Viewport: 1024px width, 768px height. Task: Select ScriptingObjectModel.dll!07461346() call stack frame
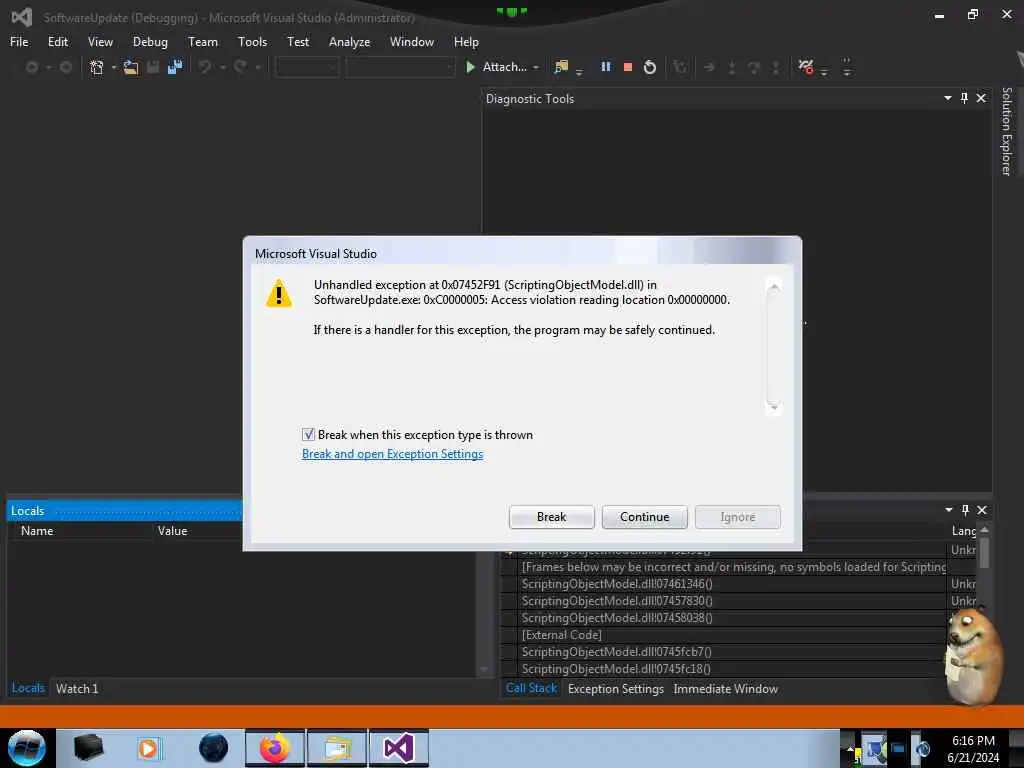(616, 584)
